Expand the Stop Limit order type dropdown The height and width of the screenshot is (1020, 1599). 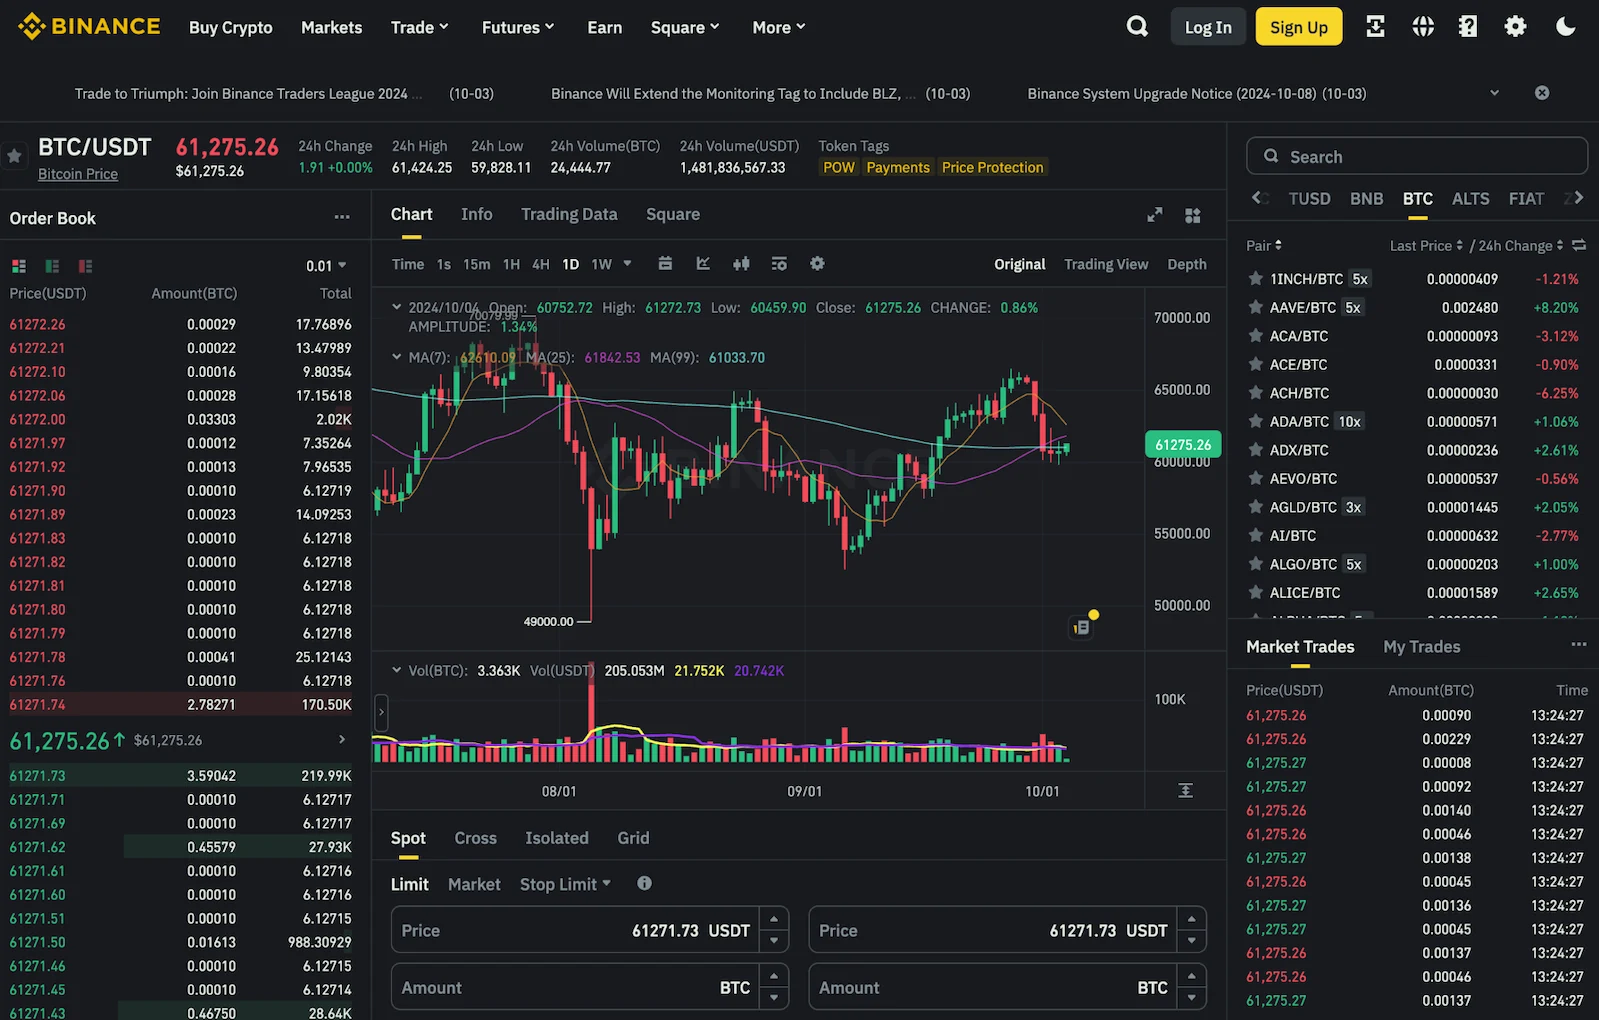pos(565,884)
